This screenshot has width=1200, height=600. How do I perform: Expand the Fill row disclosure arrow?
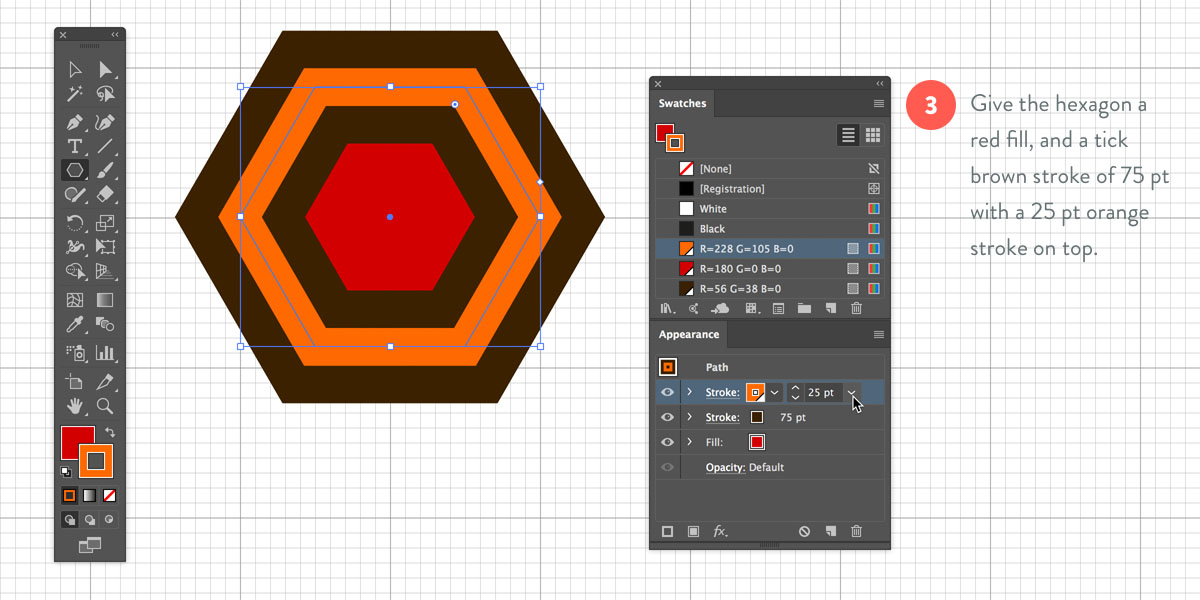689,442
